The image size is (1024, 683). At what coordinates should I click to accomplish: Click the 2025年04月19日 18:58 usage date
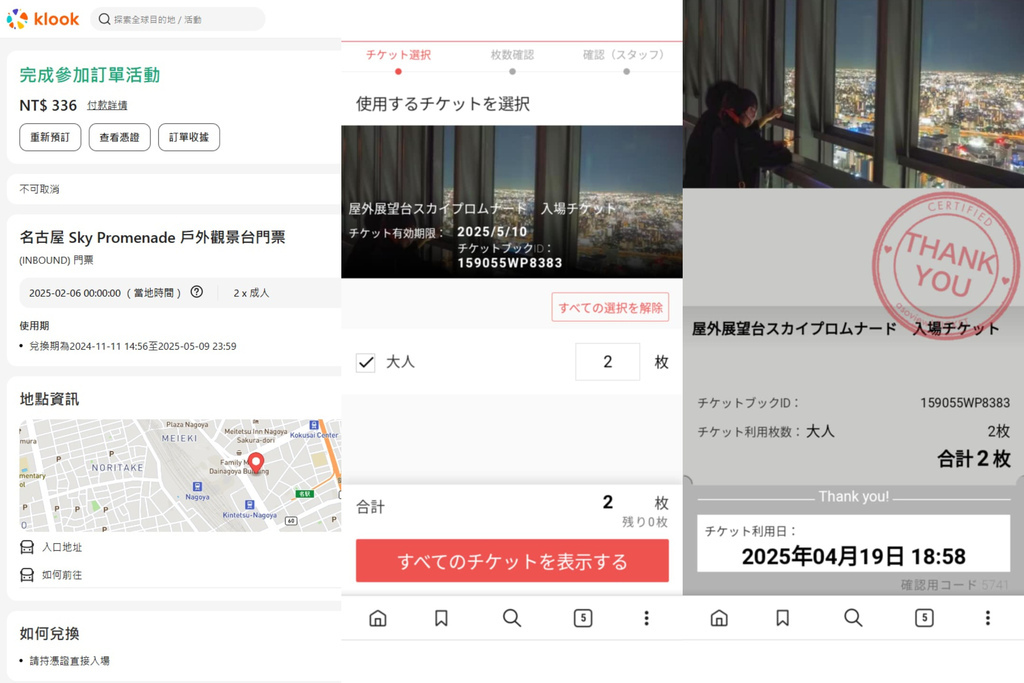[x=854, y=556]
